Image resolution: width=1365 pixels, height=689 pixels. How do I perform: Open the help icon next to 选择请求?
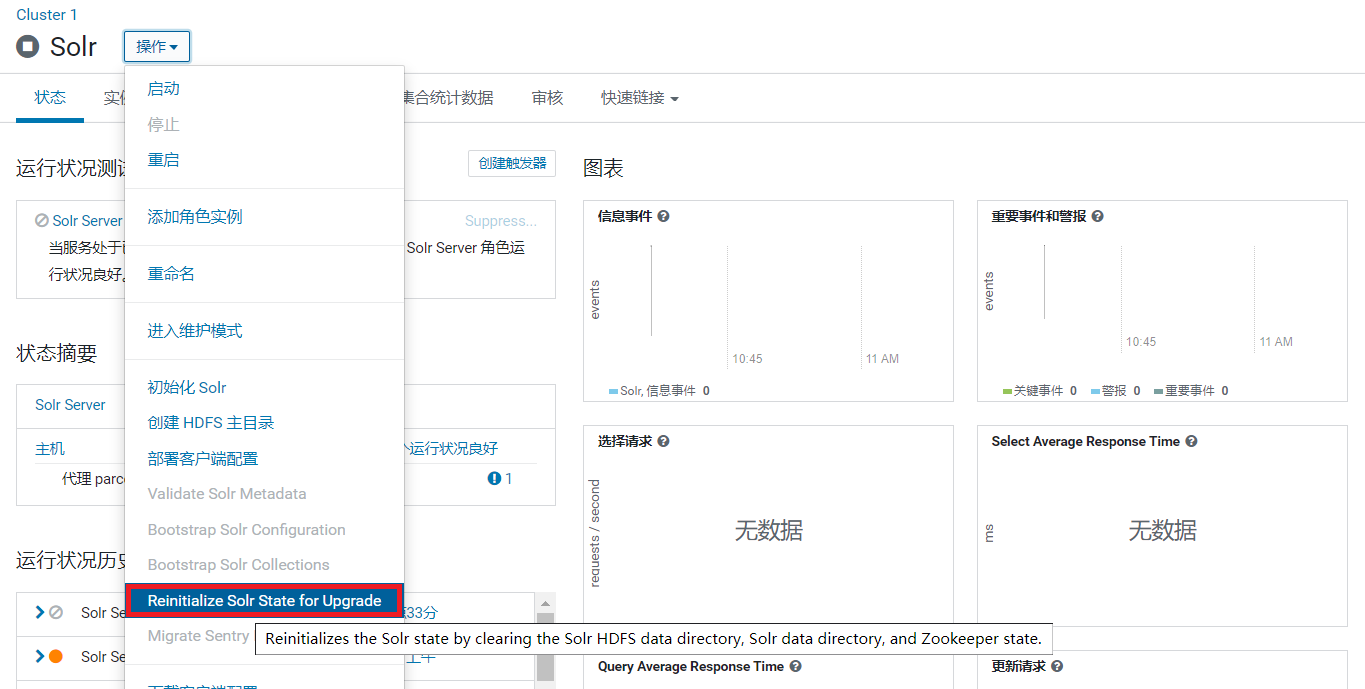(663, 441)
